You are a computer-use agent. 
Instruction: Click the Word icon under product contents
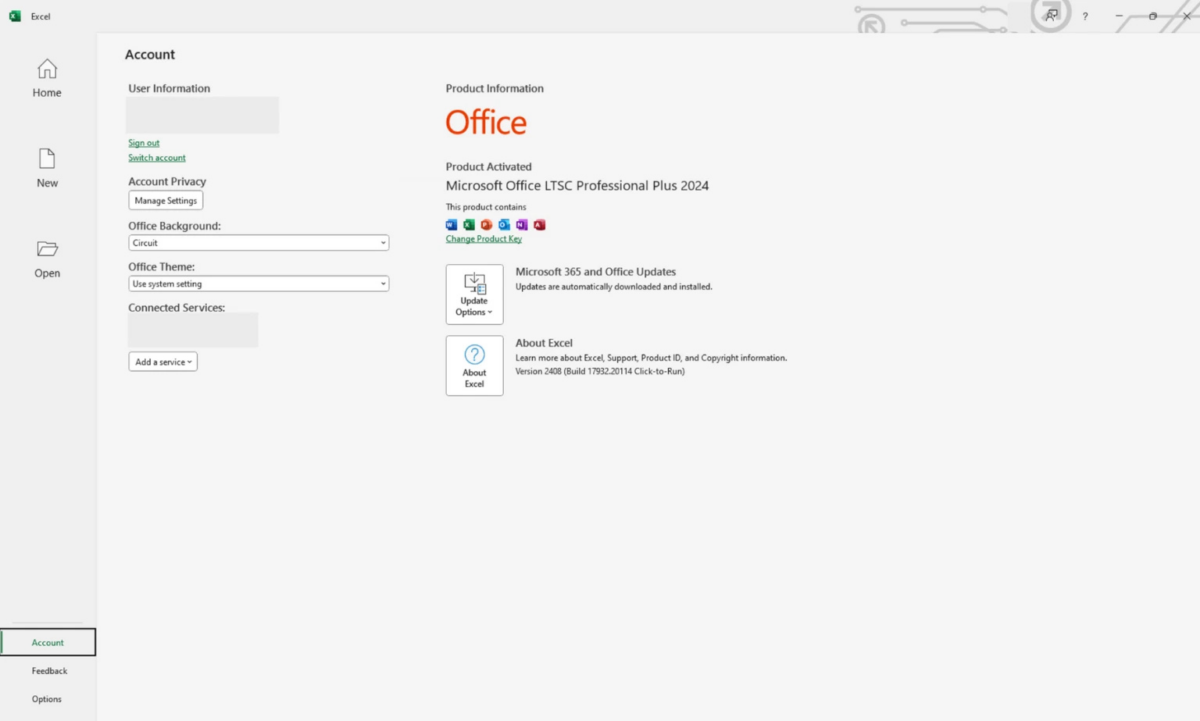[451, 225]
